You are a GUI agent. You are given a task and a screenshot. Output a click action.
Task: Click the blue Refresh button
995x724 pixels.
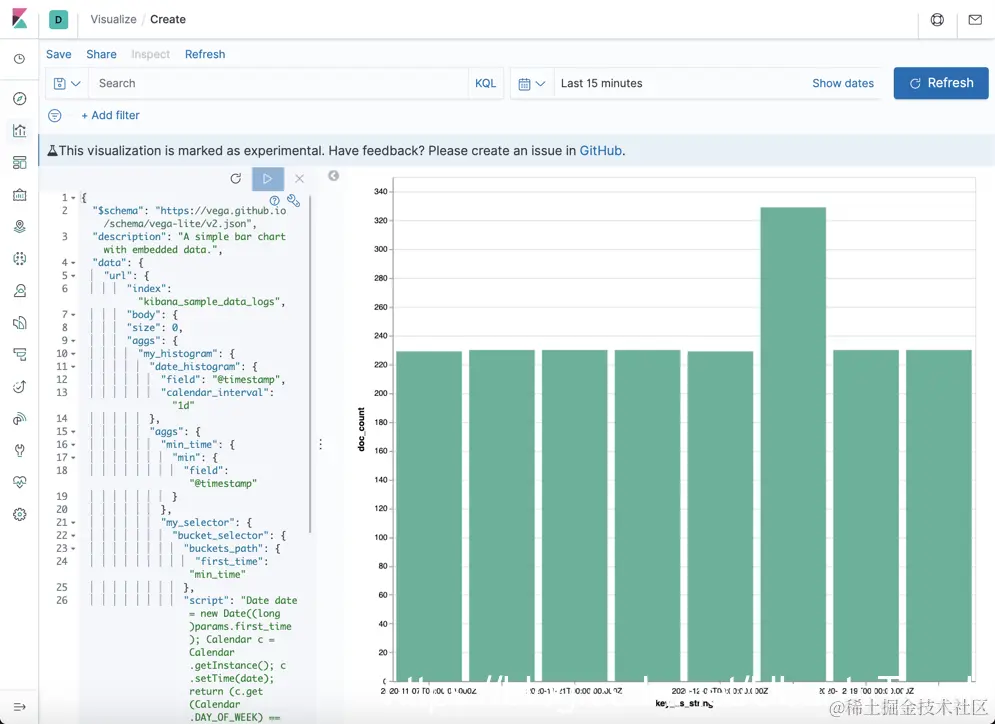tap(941, 83)
